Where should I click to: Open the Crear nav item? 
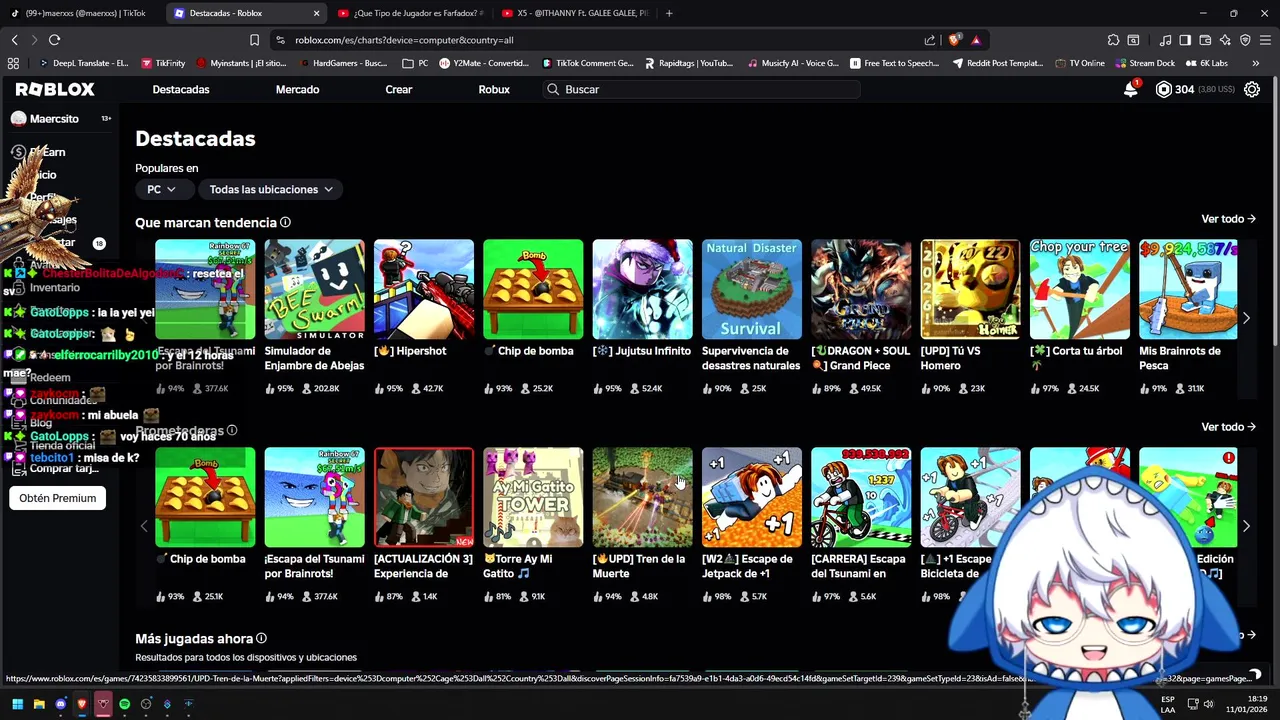399,89
